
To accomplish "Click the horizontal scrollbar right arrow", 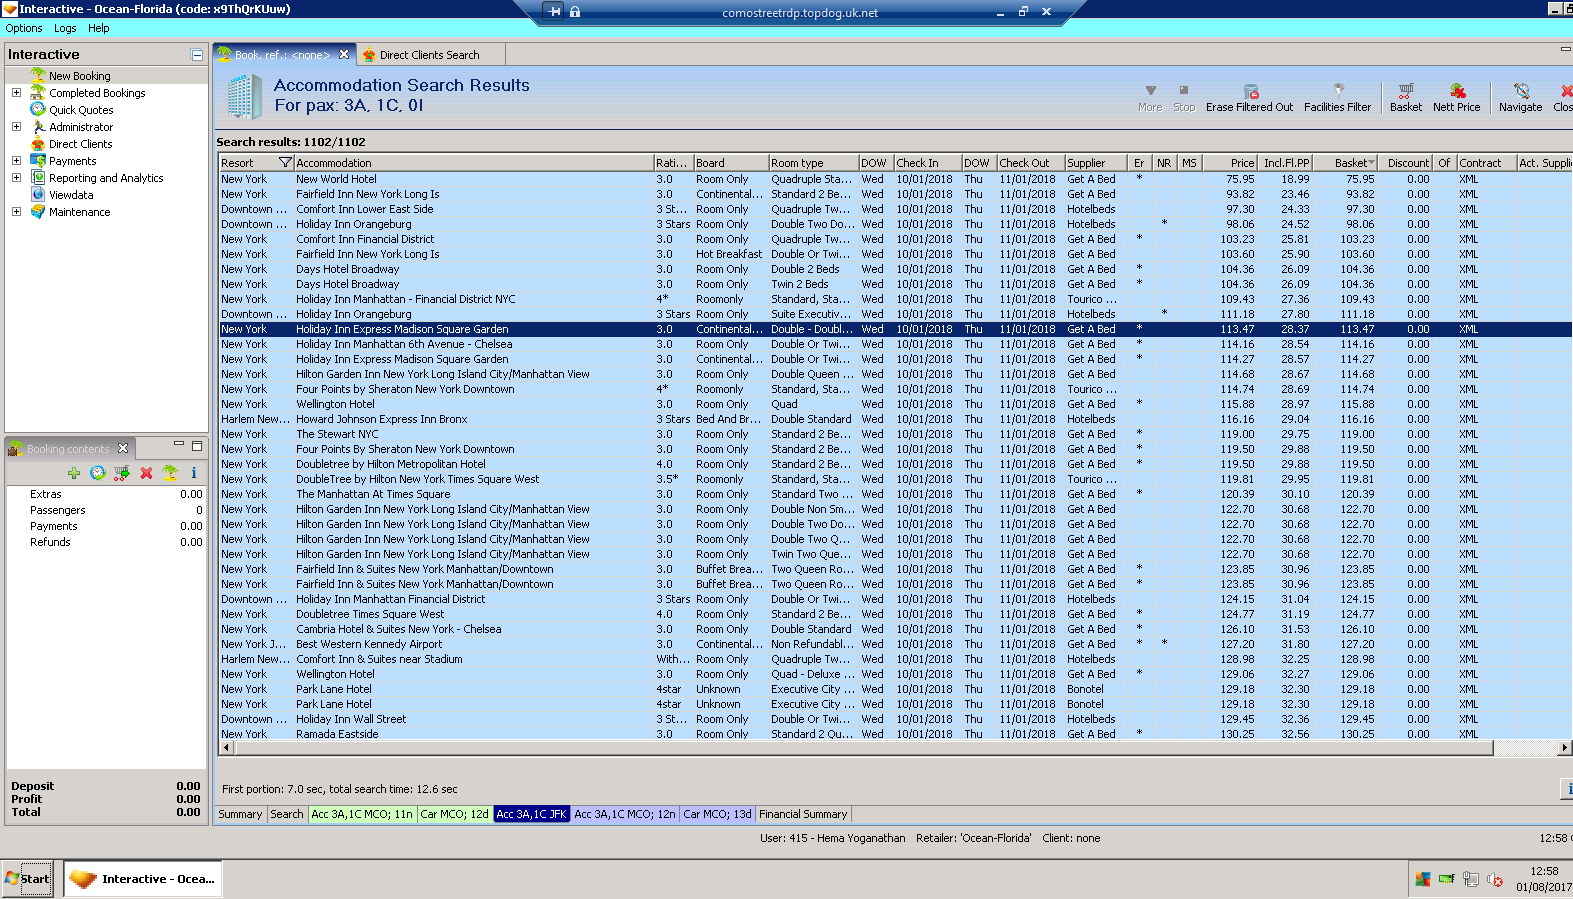I will [1564, 748].
